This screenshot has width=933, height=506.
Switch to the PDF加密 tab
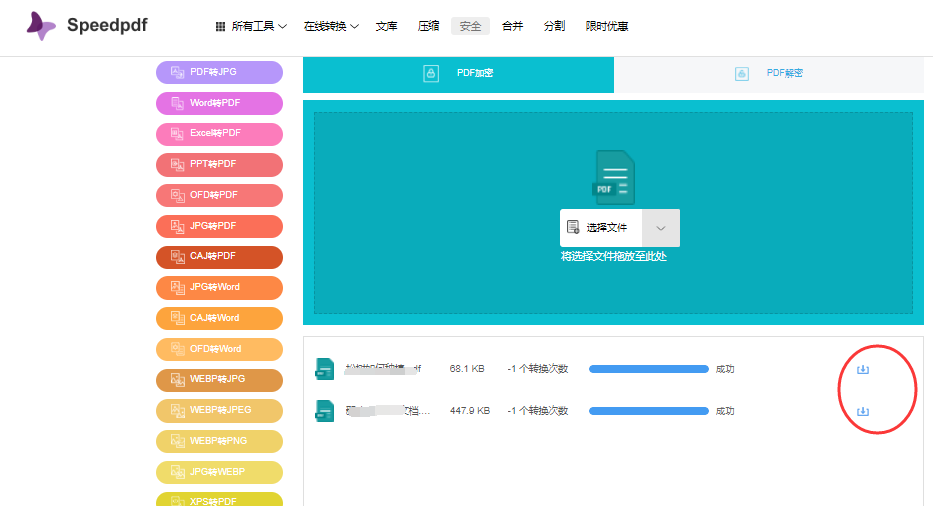pos(458,74)
